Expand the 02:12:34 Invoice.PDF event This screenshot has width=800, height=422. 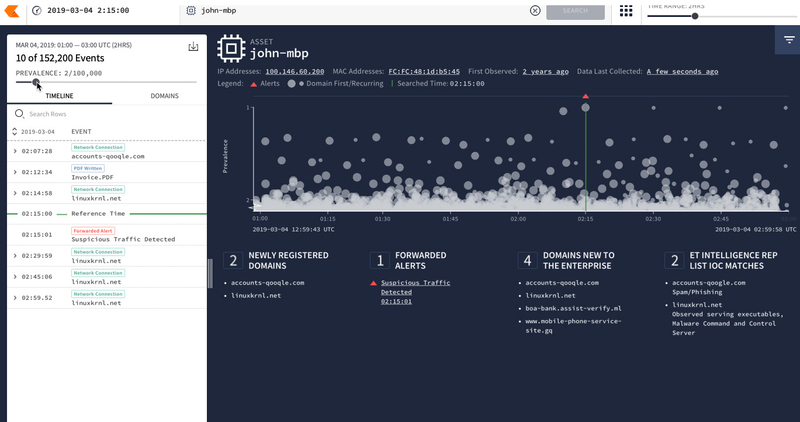tap(15, 172)
